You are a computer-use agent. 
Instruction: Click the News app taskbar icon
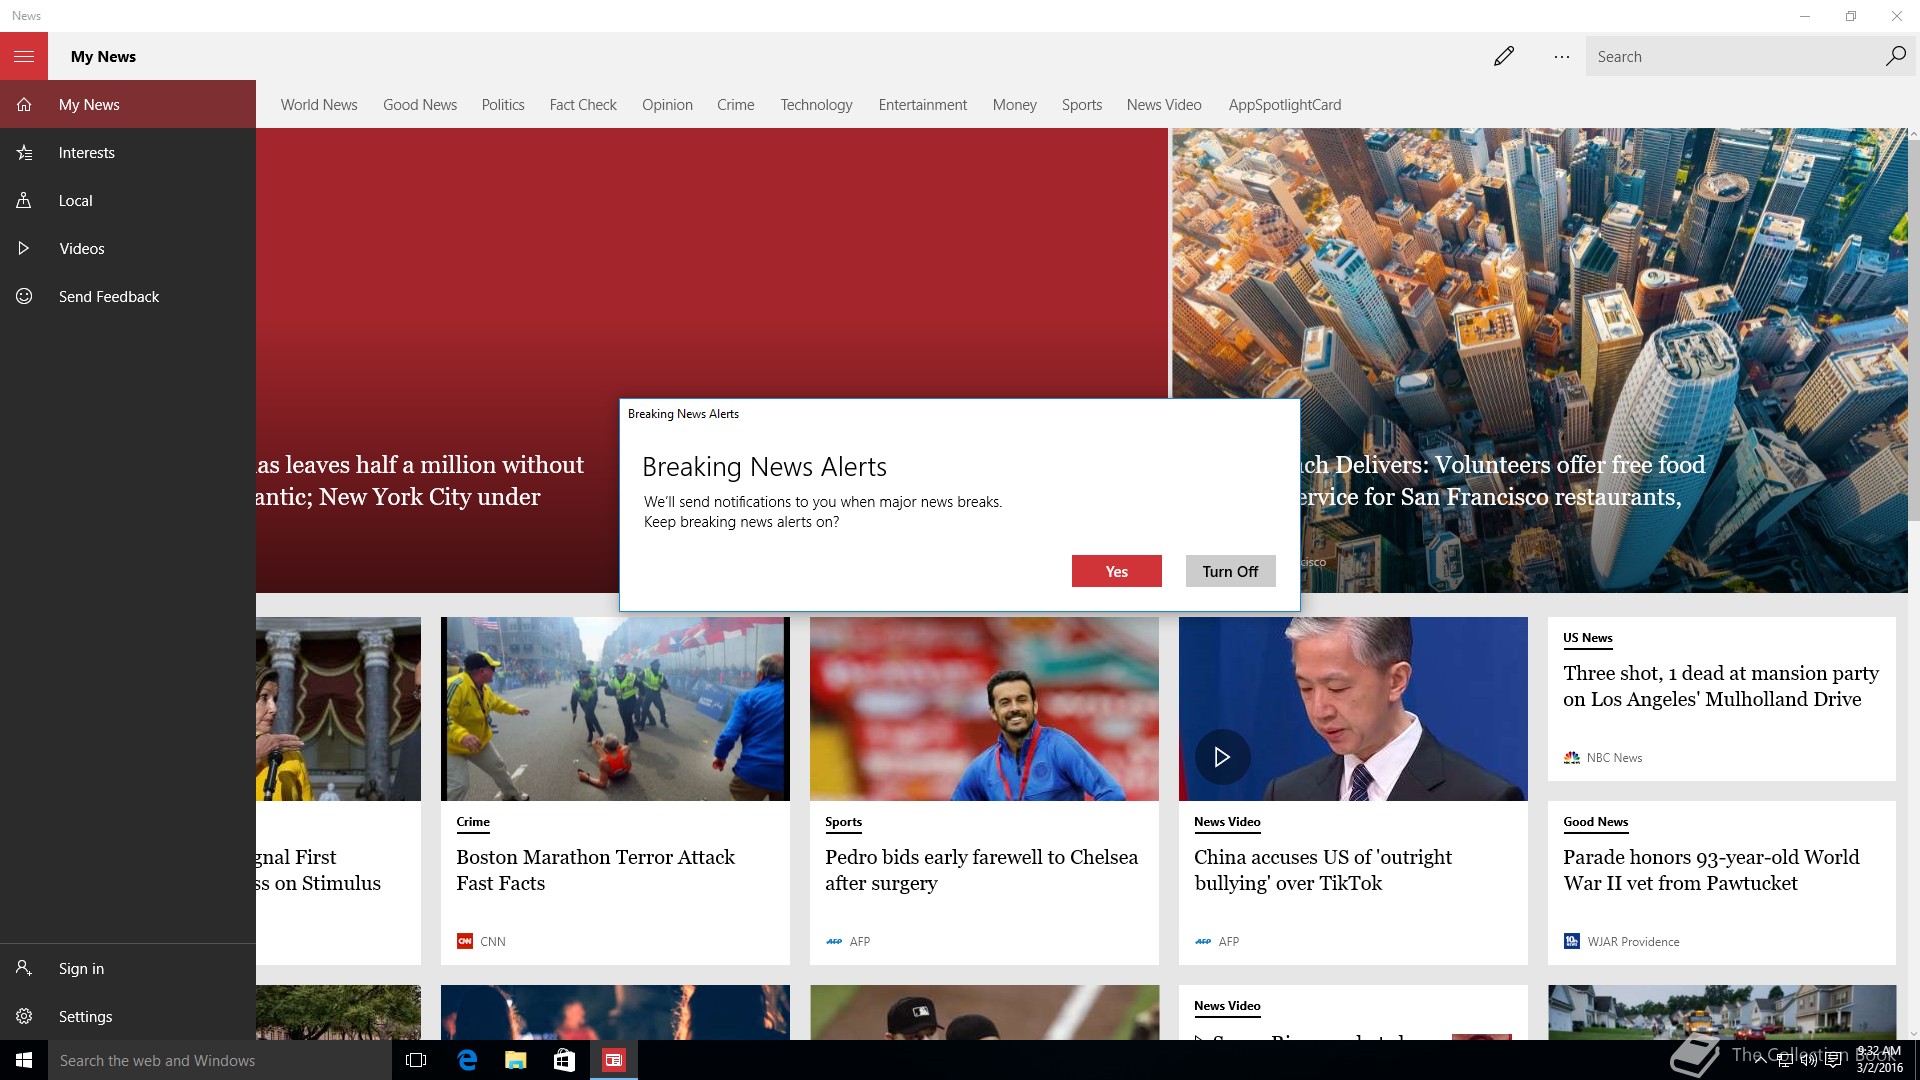pos(613,1060)
